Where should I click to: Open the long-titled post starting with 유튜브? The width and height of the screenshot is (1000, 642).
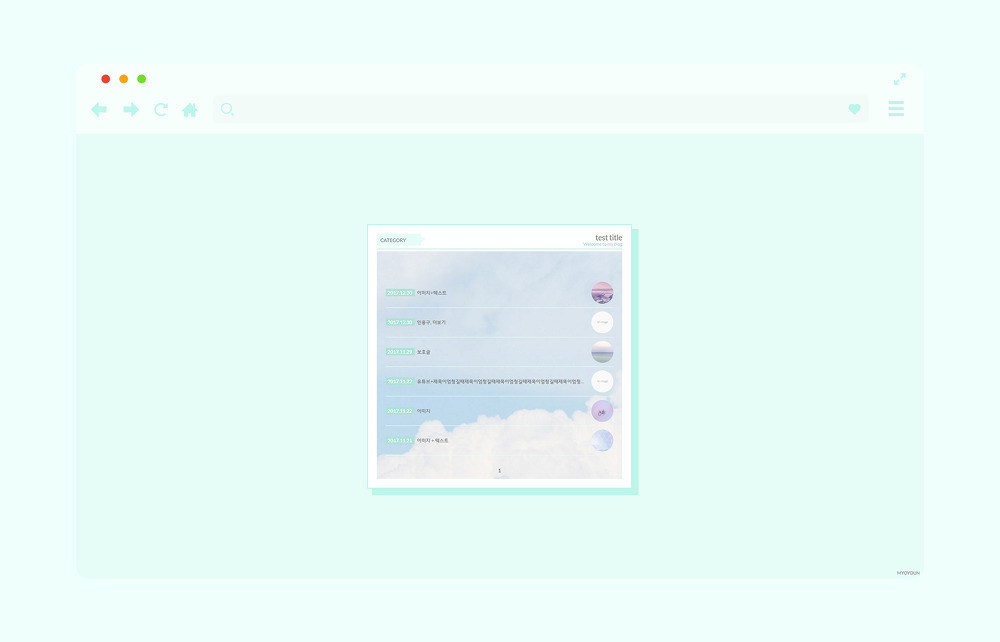(x=500, y=381)
